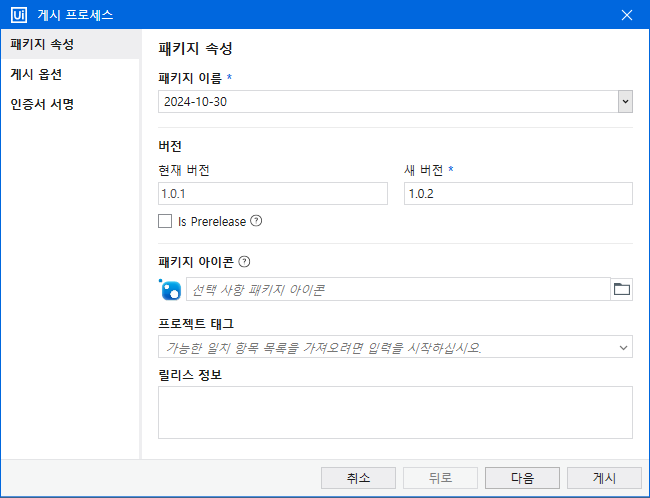650x498 pixels.
Task: Open help tooltip for 패키지 아이콘
Action: click(x=245, y=262)
